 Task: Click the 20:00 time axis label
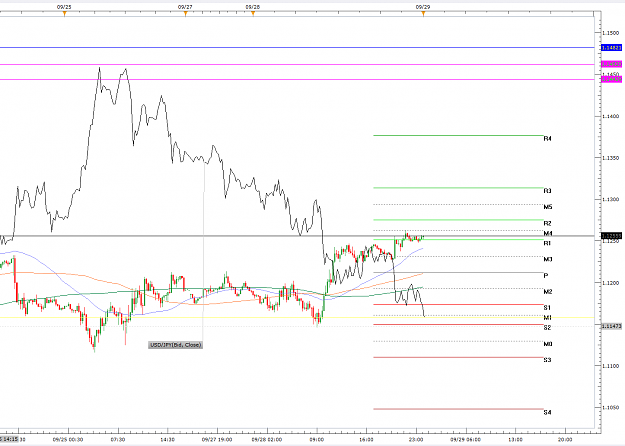coord(565,440)
